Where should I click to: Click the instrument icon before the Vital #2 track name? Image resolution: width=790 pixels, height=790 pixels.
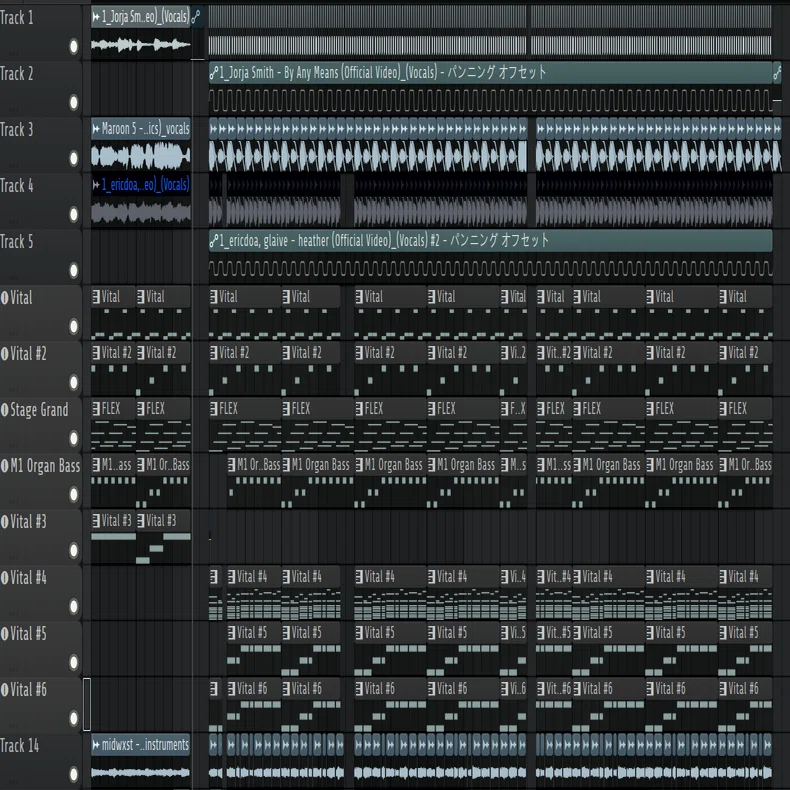pos(5,353)
